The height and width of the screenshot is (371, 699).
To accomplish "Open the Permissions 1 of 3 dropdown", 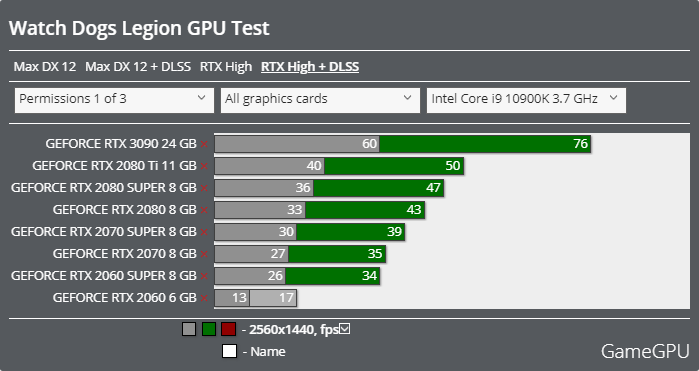I will coord(114,100).
